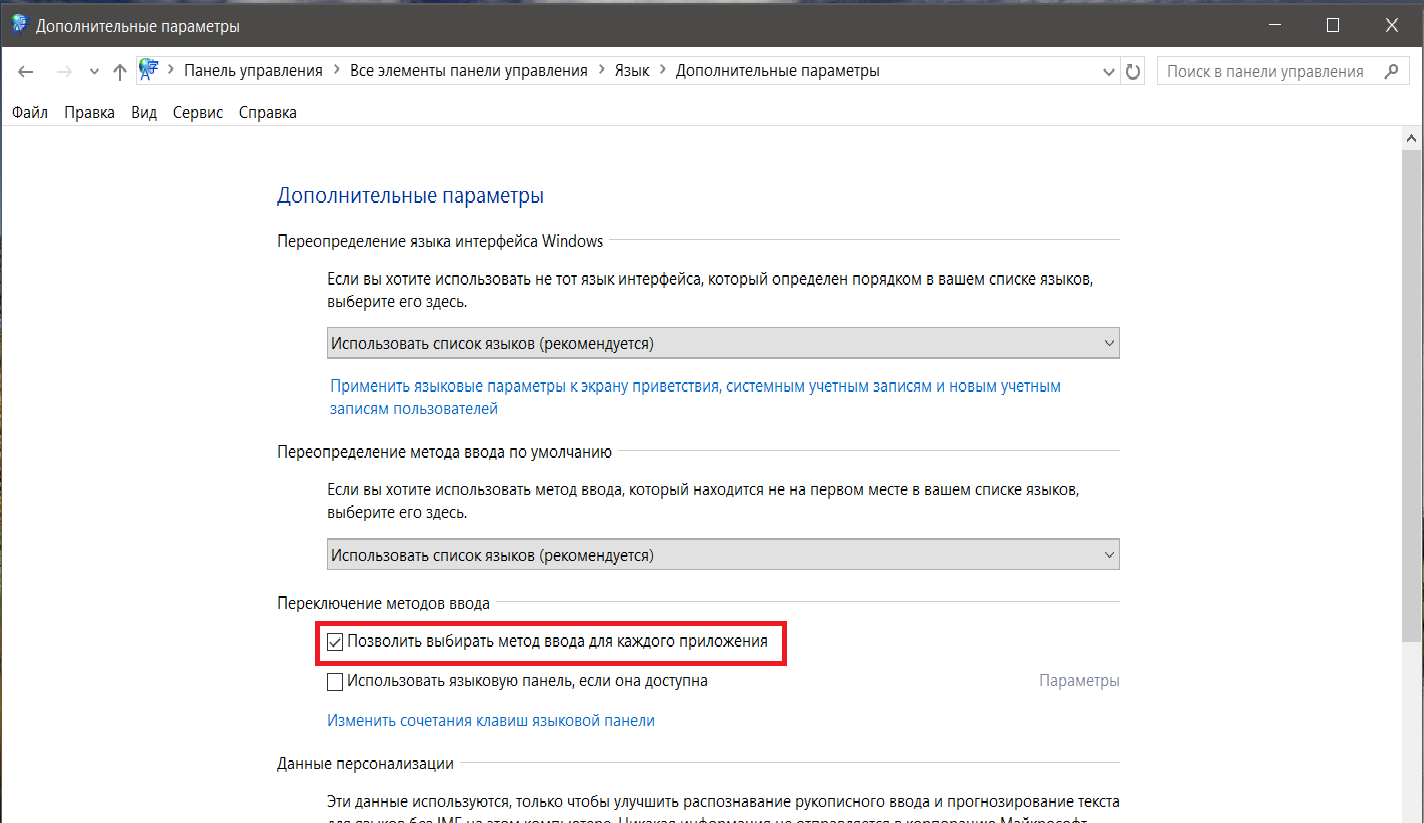Image resolution: width=1424 pixels, height=823 pixels.
Task: Expand the address bar history dropdown
Action: point(1109,72)
